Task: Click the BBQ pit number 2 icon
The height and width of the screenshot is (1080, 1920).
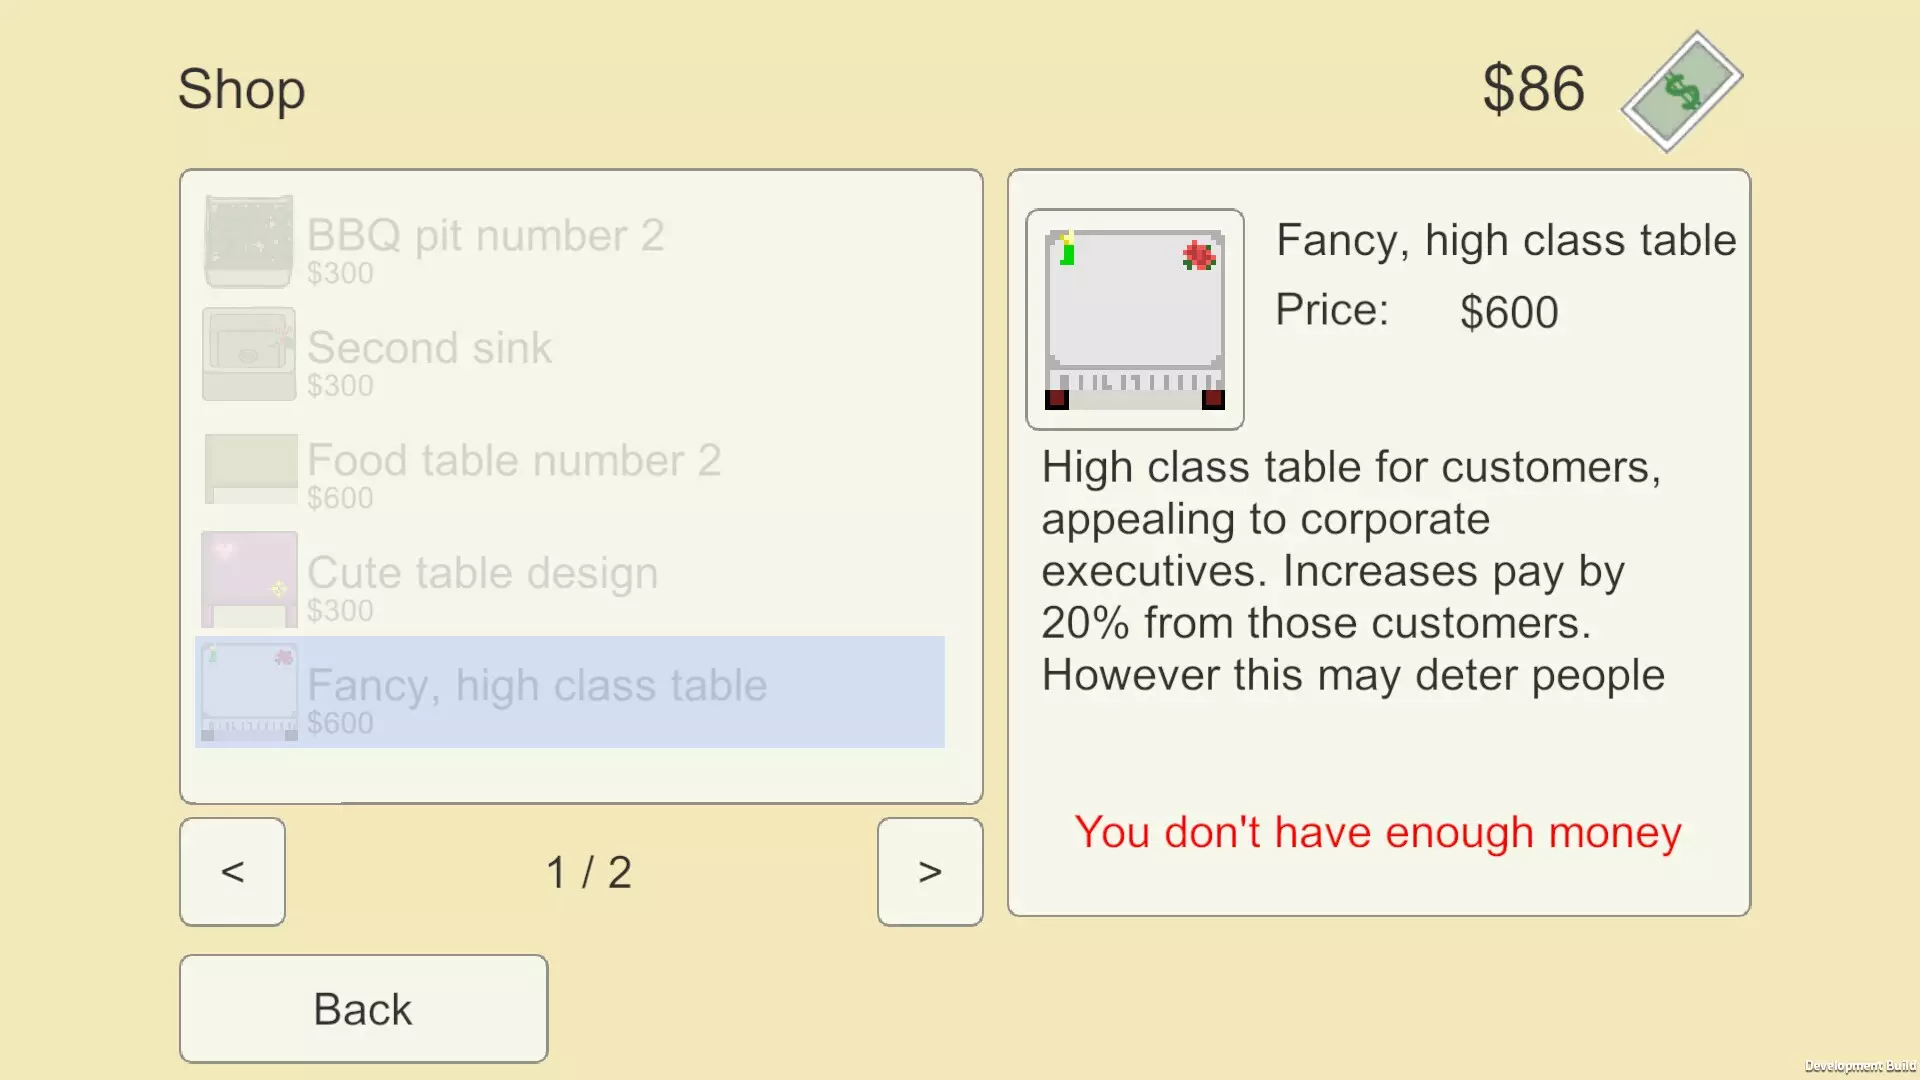Action: pos(249,241)
